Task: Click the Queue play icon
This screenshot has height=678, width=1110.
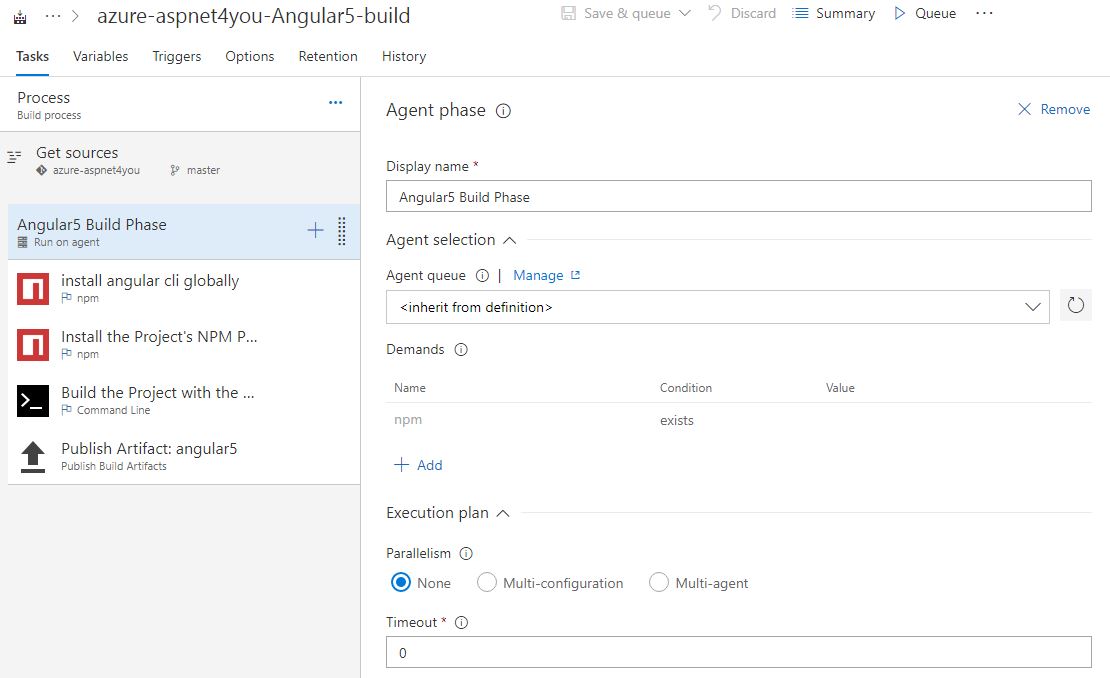Action: pos(900,13)
